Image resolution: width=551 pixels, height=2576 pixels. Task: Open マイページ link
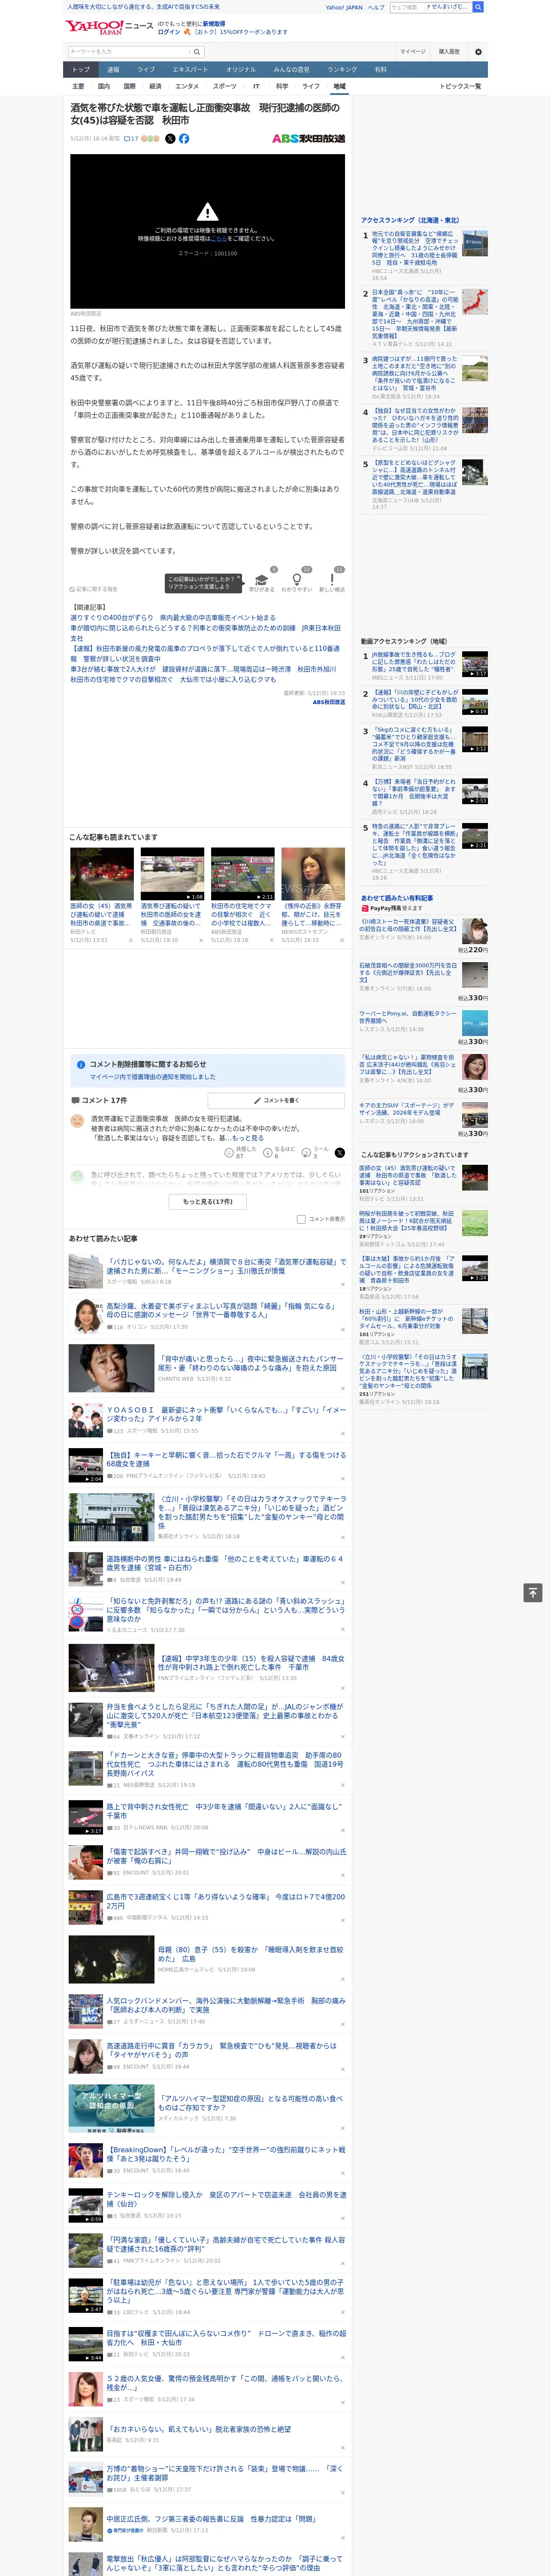(412, 52)
